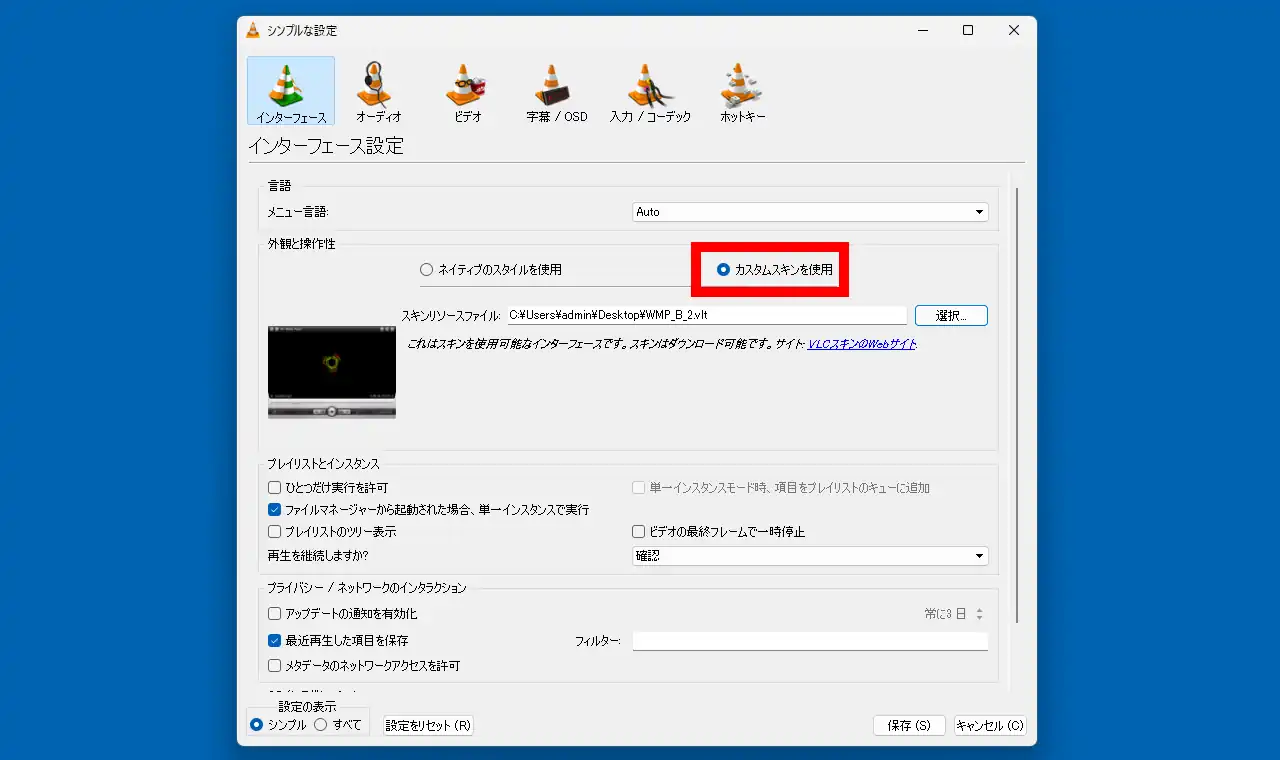1280x760 pixels.
Task: Toggle 最近再生した項目を保存 checkbox
Action: [275, 640]
